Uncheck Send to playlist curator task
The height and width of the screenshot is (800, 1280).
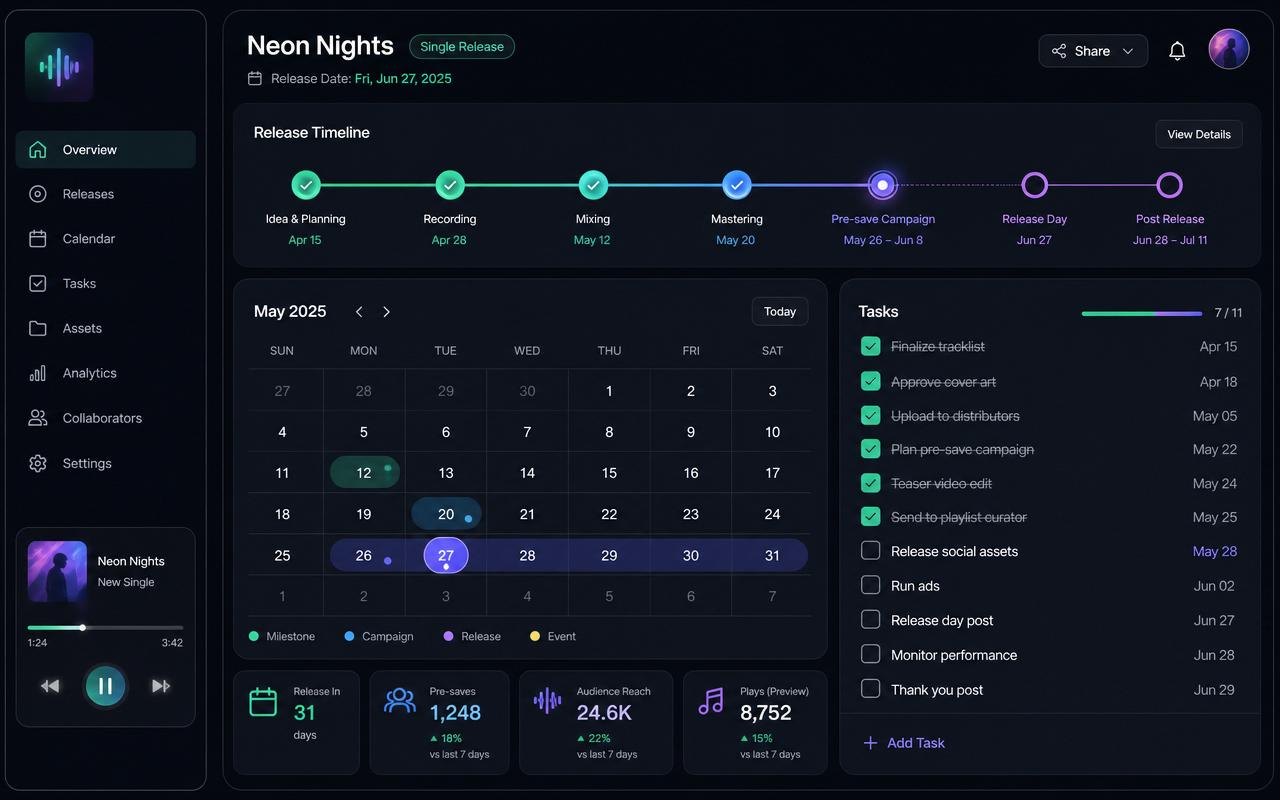tap(870, 517)
